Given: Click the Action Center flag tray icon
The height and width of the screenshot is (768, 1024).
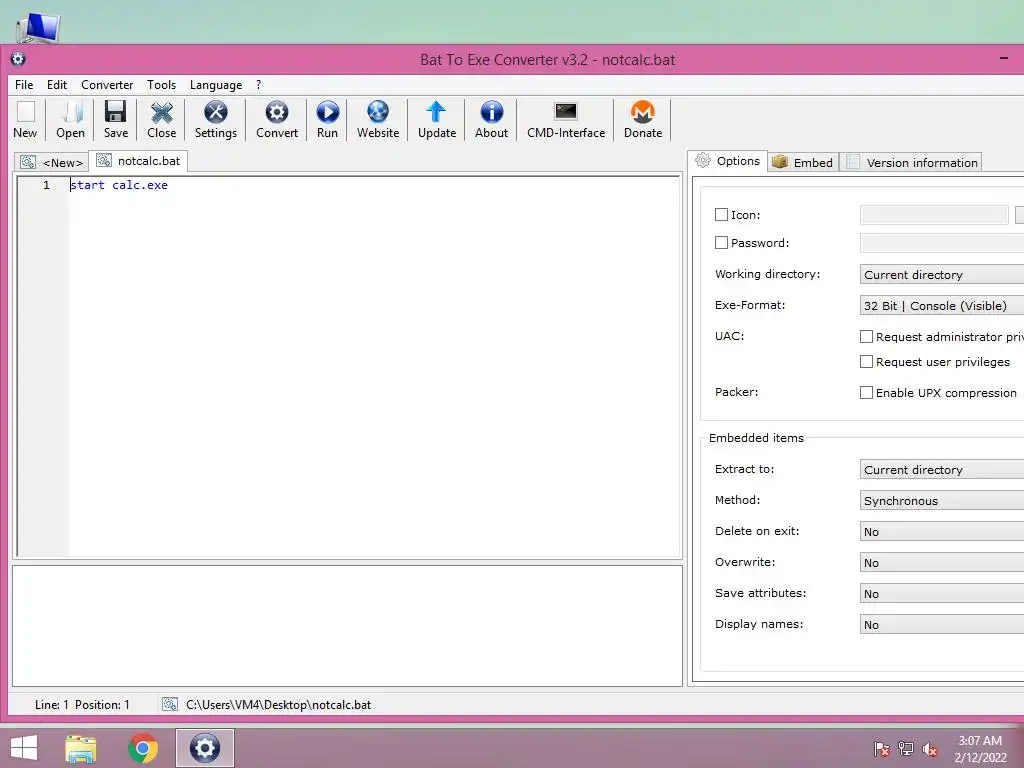Looking at the screenshot, I should (882, 748).
